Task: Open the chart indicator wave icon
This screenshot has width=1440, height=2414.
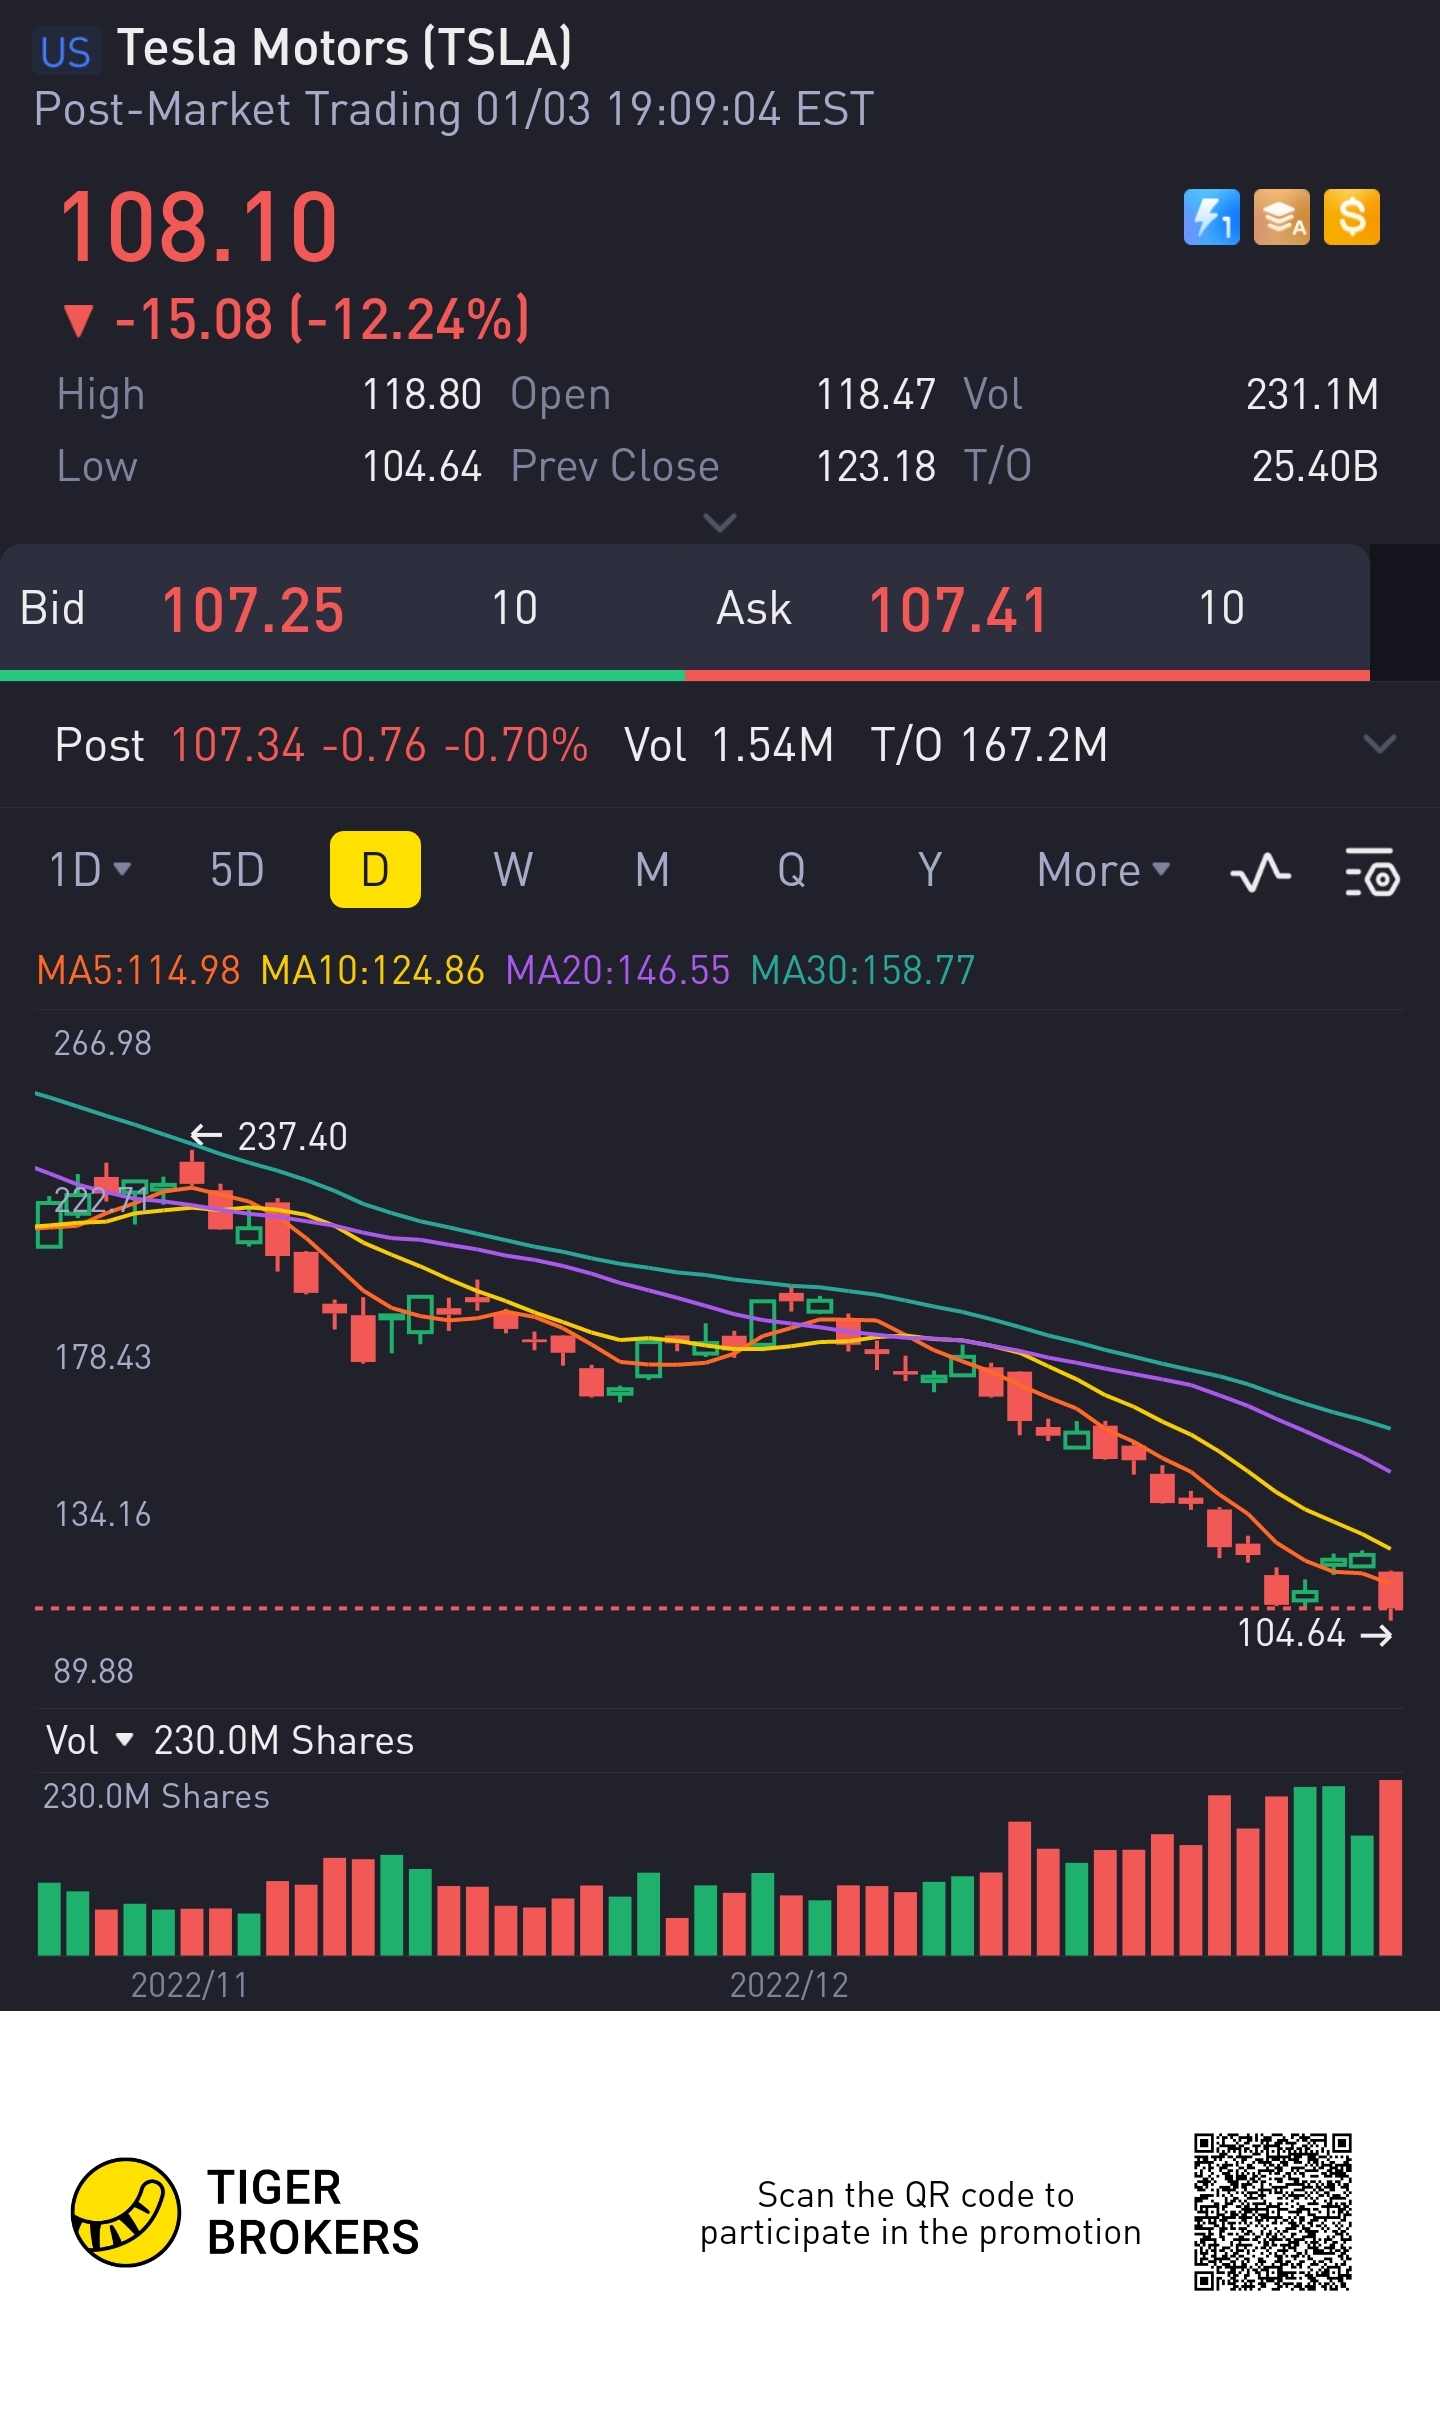Action: tap(1260, 872)
